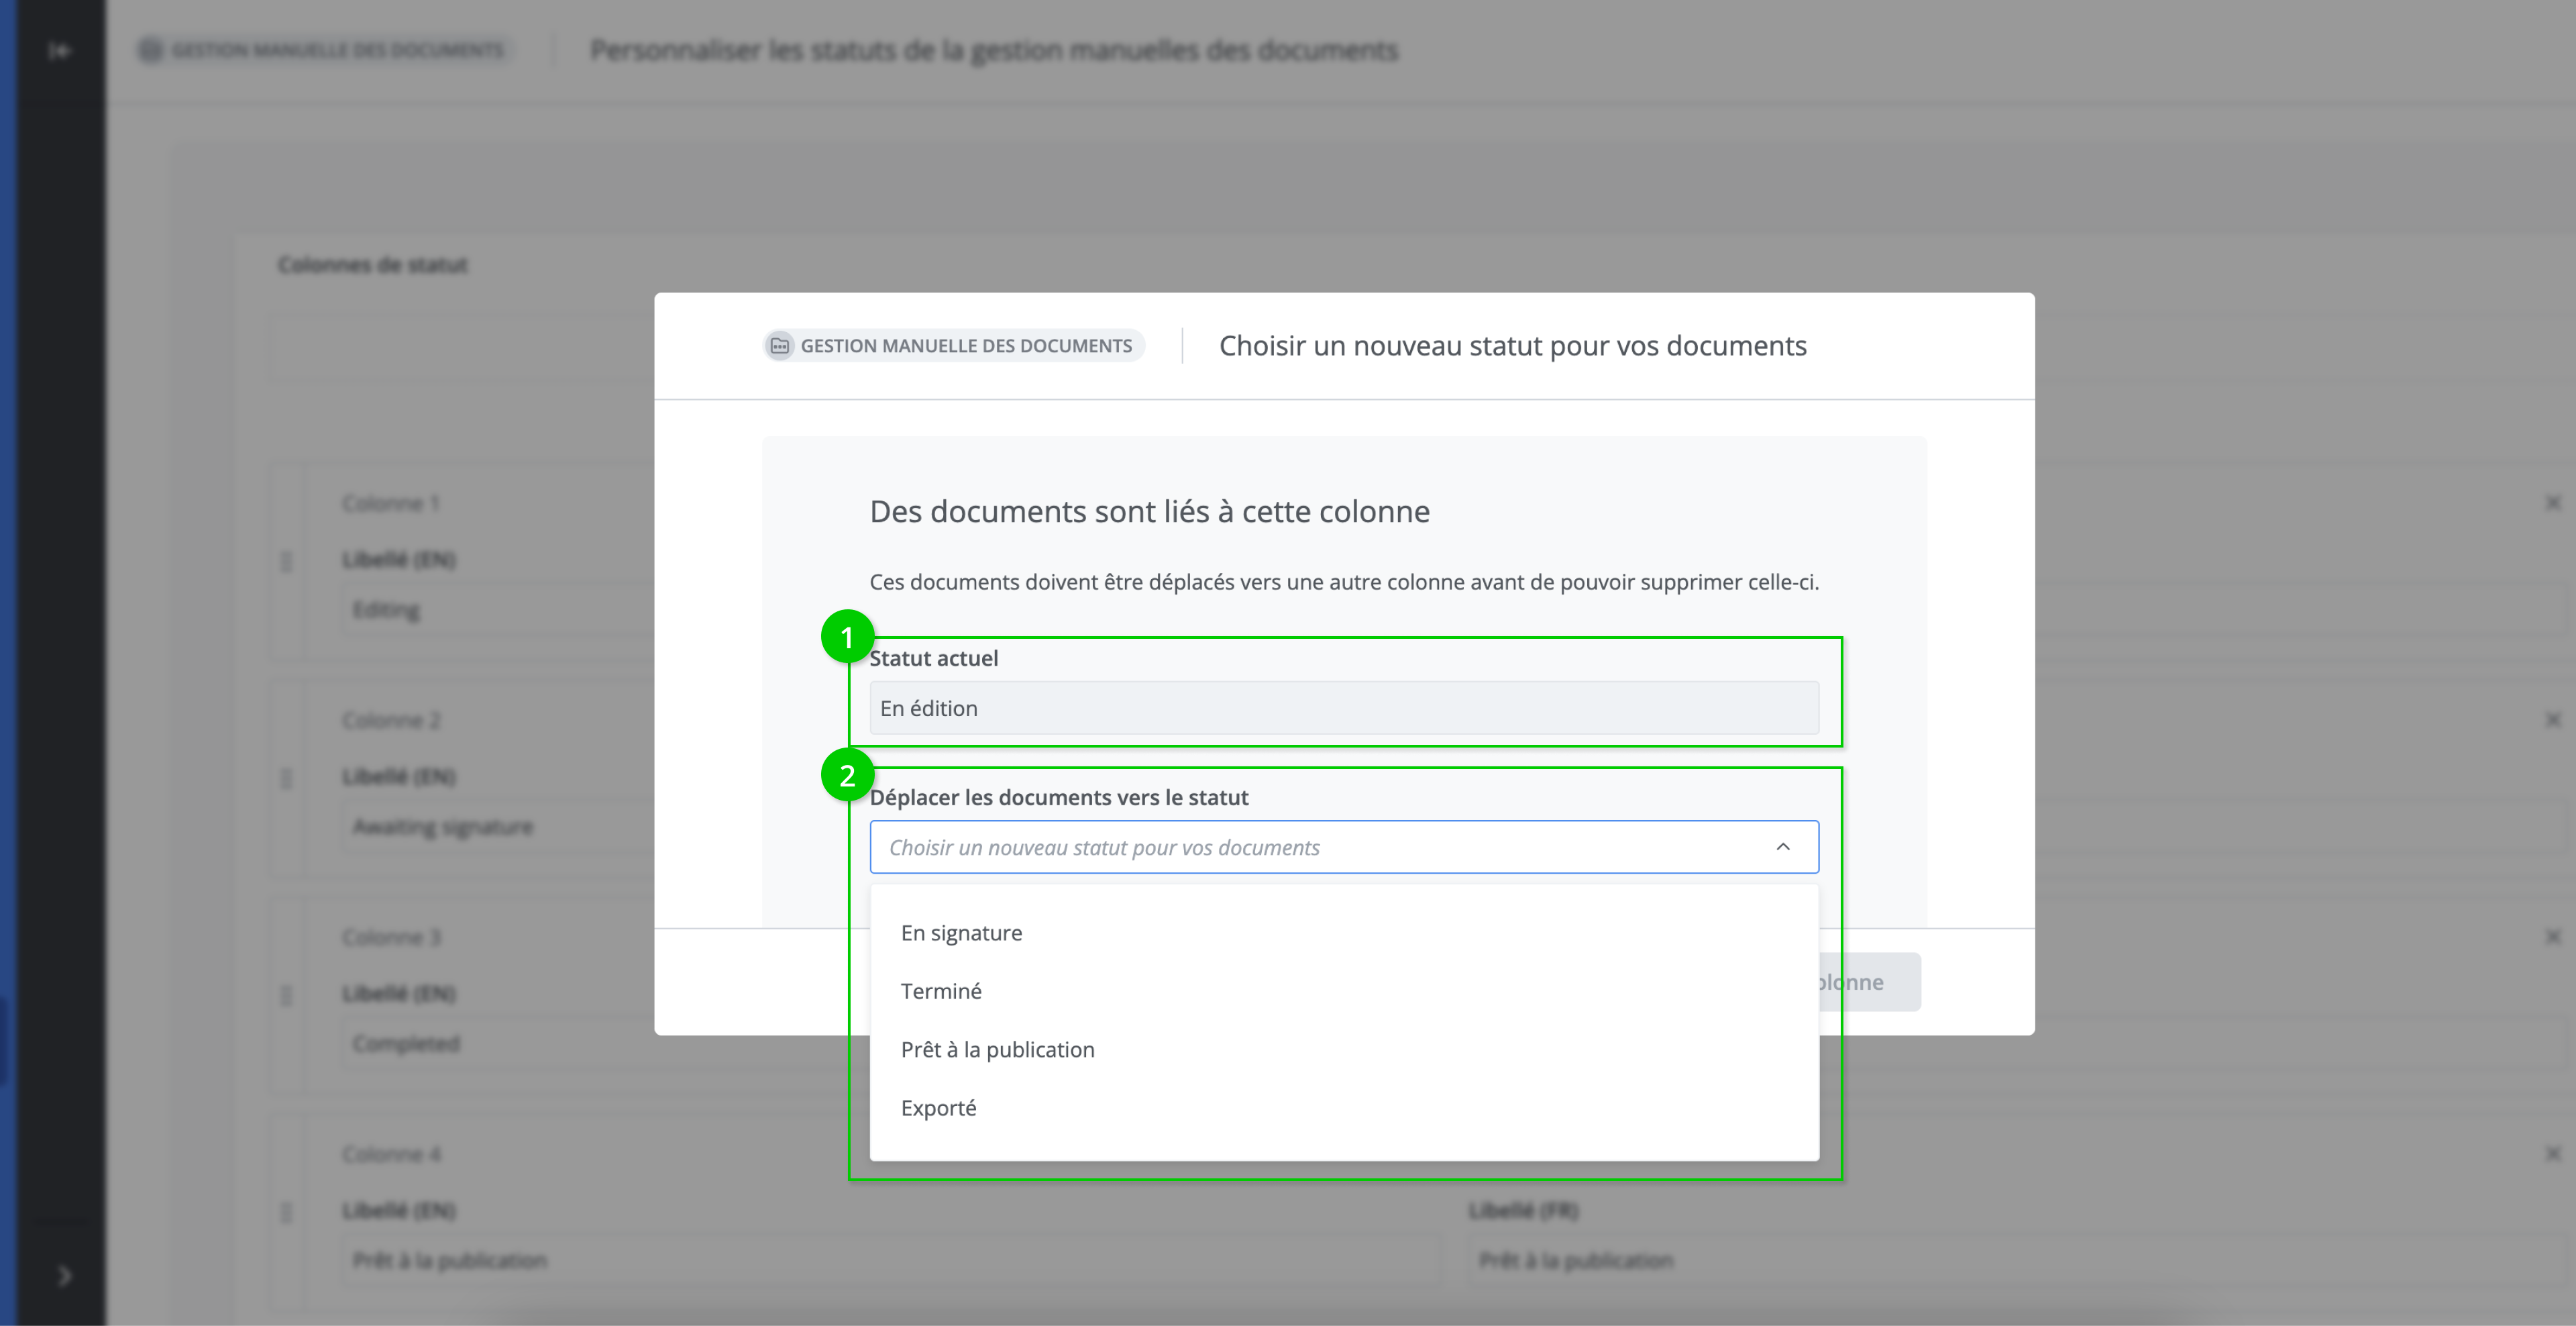This screenshot has width=2576, height=1326.
Task: Expand the sidebar using the bottom chevron
Action: [65, 1276]
